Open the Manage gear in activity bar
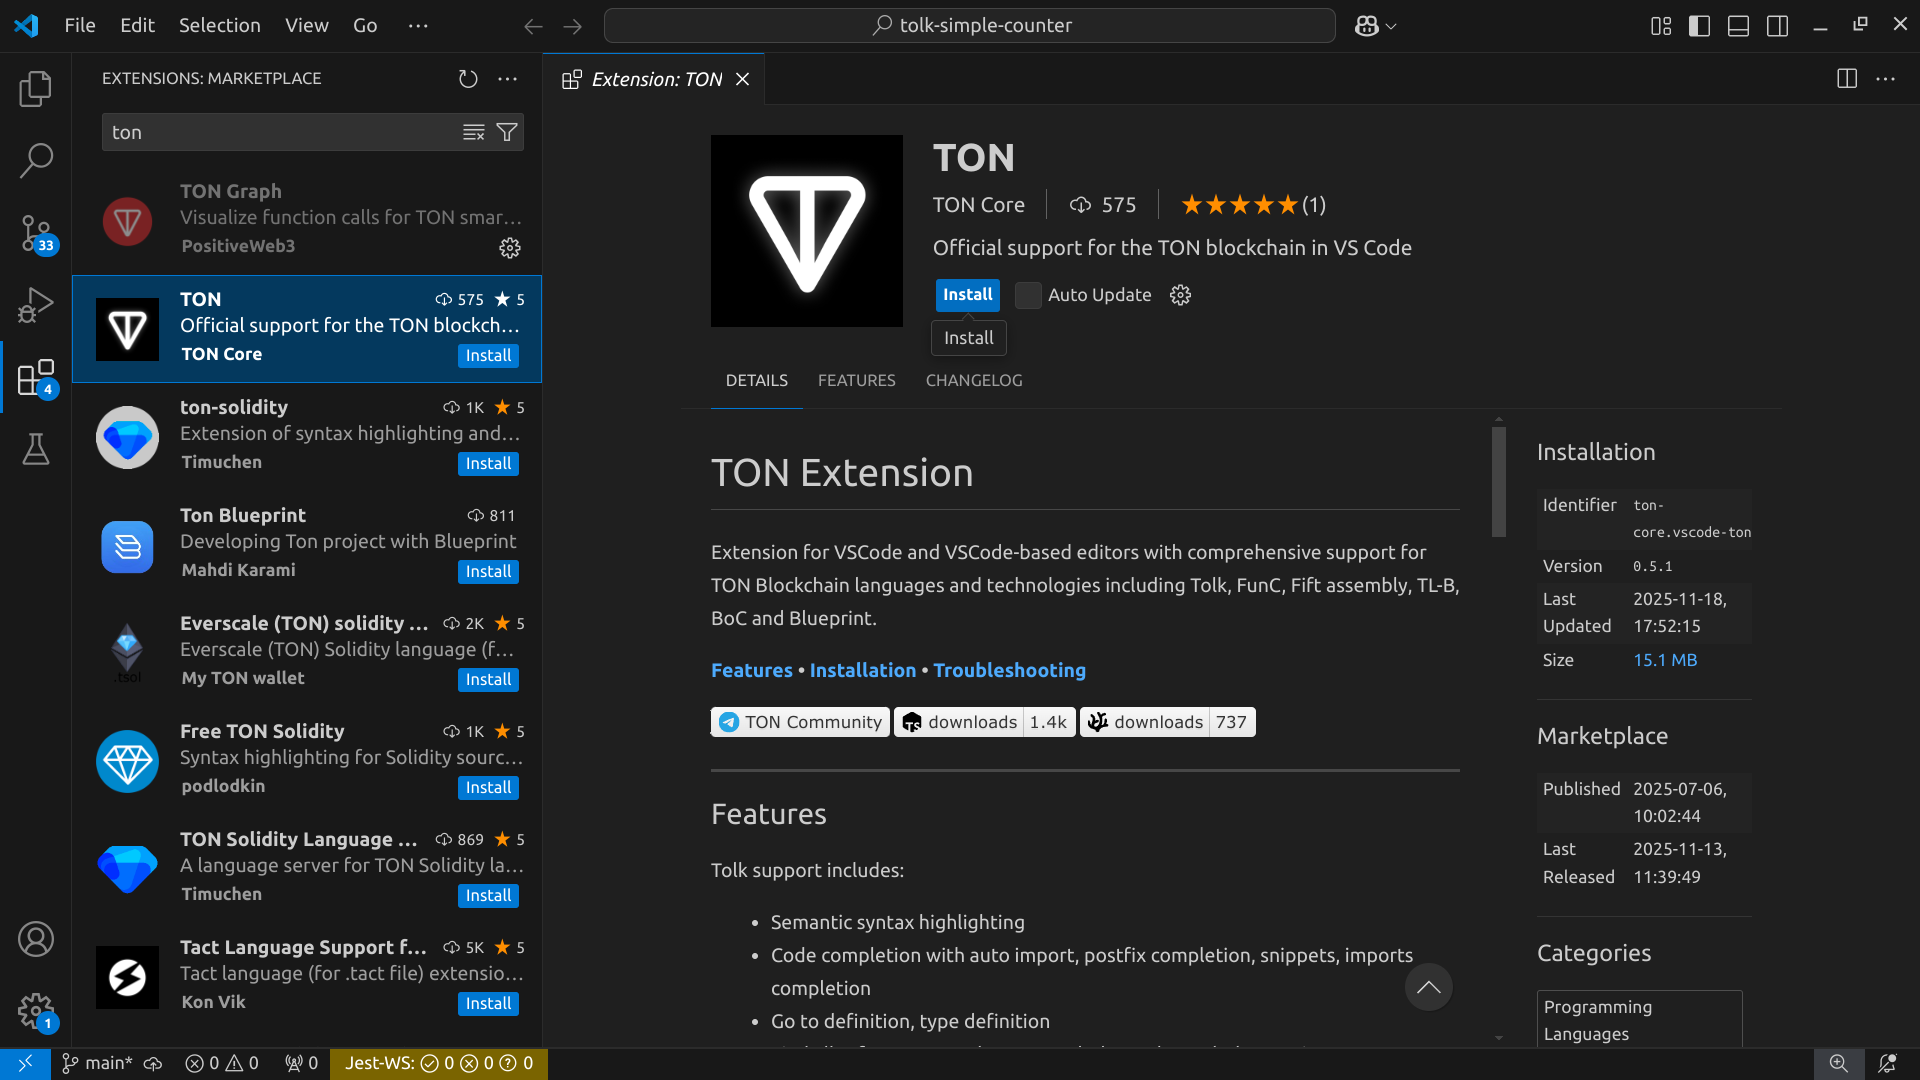Viewport: 1920px width, 1080px height. pos(36,1011)
